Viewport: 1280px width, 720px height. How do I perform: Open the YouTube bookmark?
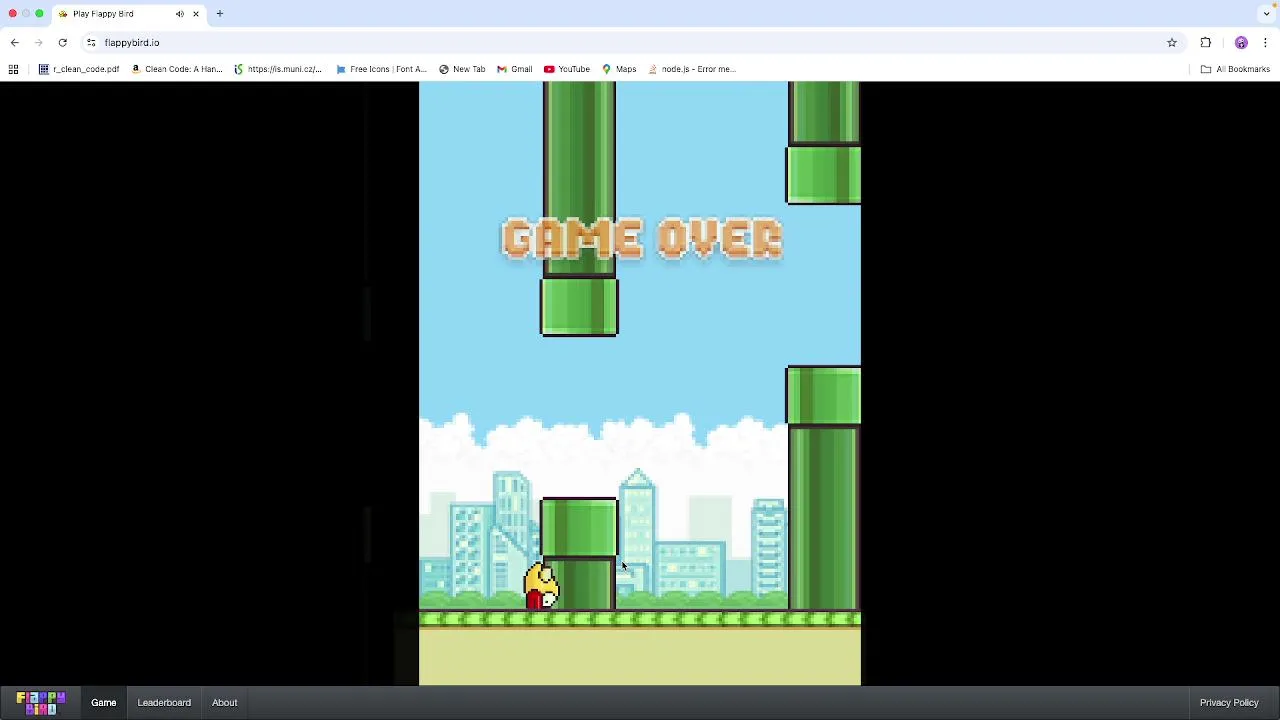[x=567, y=69]
